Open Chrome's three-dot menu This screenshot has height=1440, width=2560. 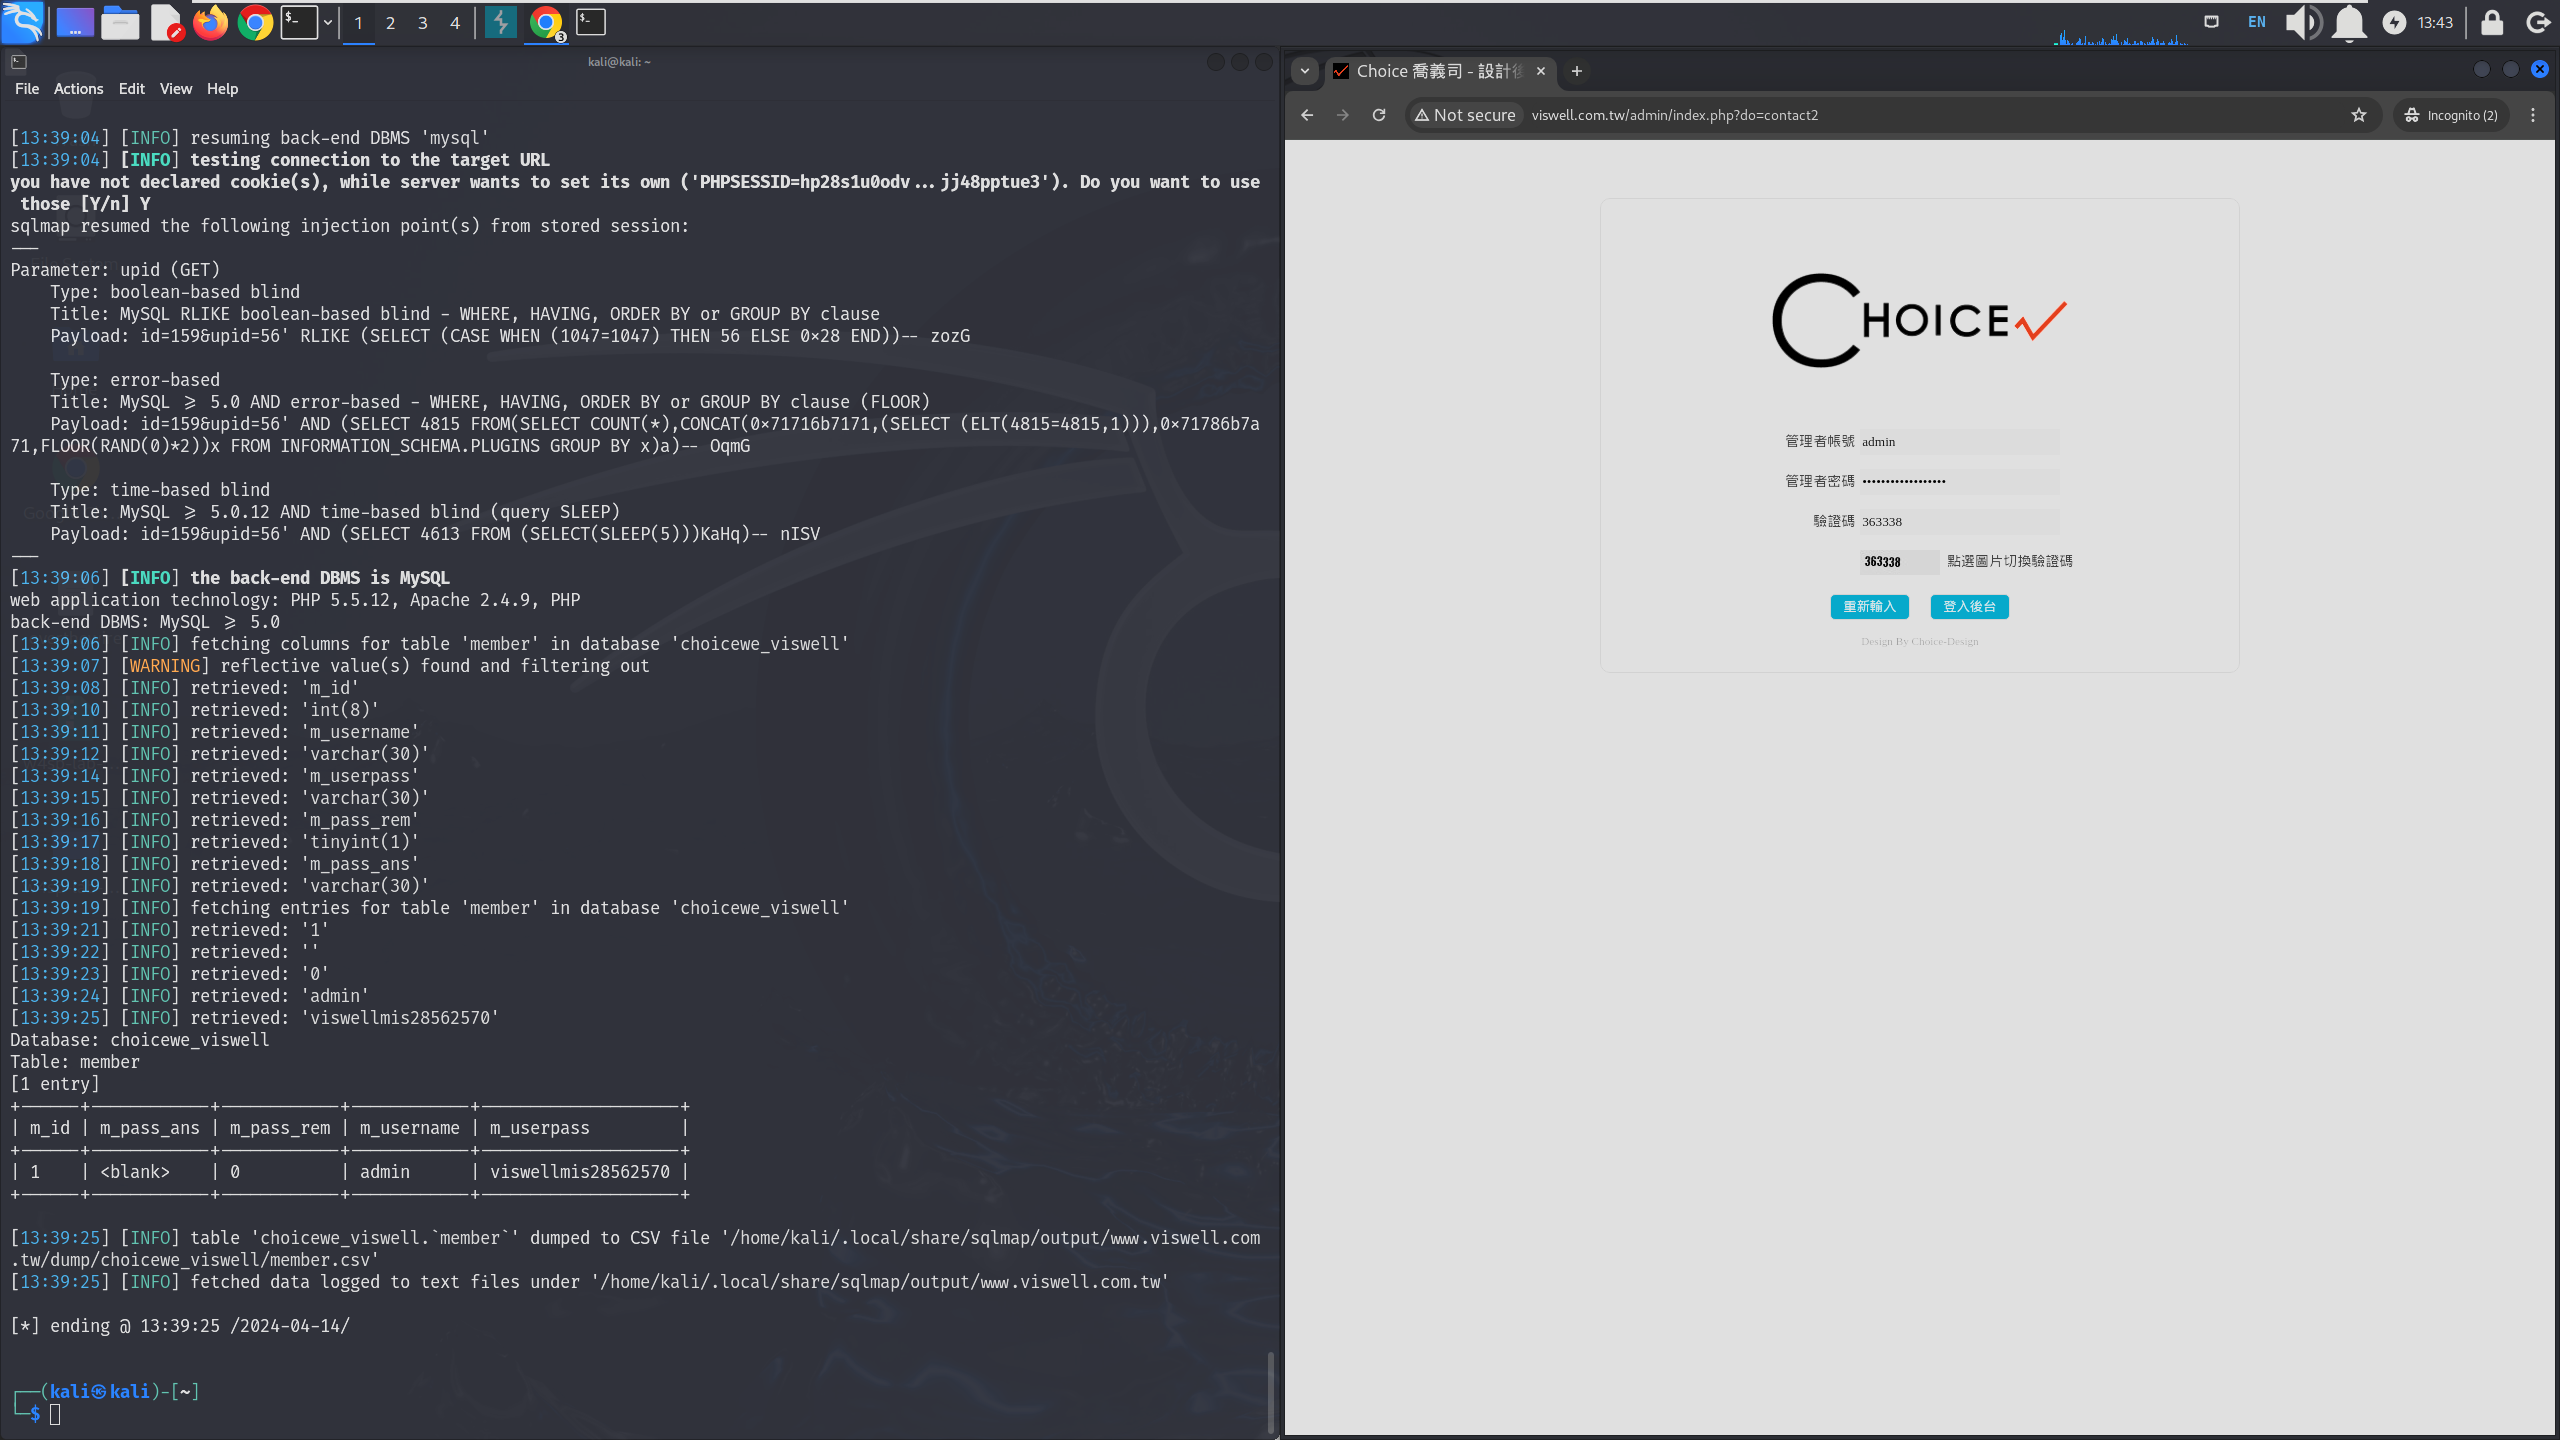2533,115
